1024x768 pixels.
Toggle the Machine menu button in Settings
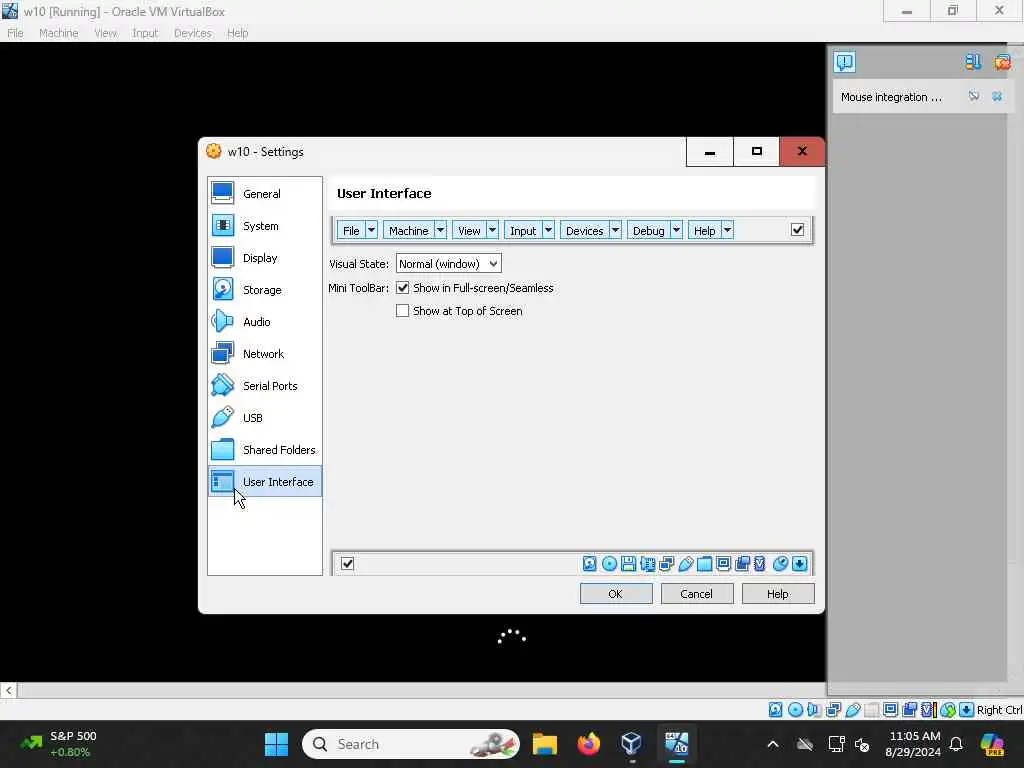(408, 231)
